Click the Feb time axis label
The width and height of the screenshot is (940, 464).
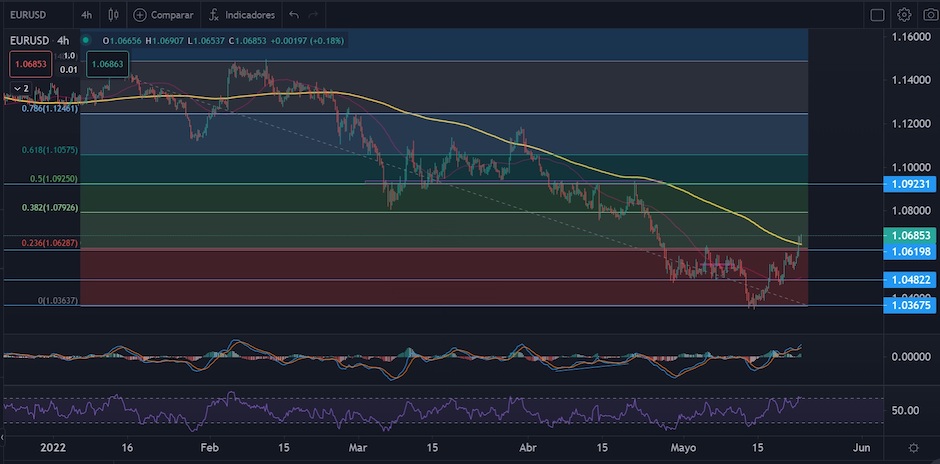tap(209, 448)
